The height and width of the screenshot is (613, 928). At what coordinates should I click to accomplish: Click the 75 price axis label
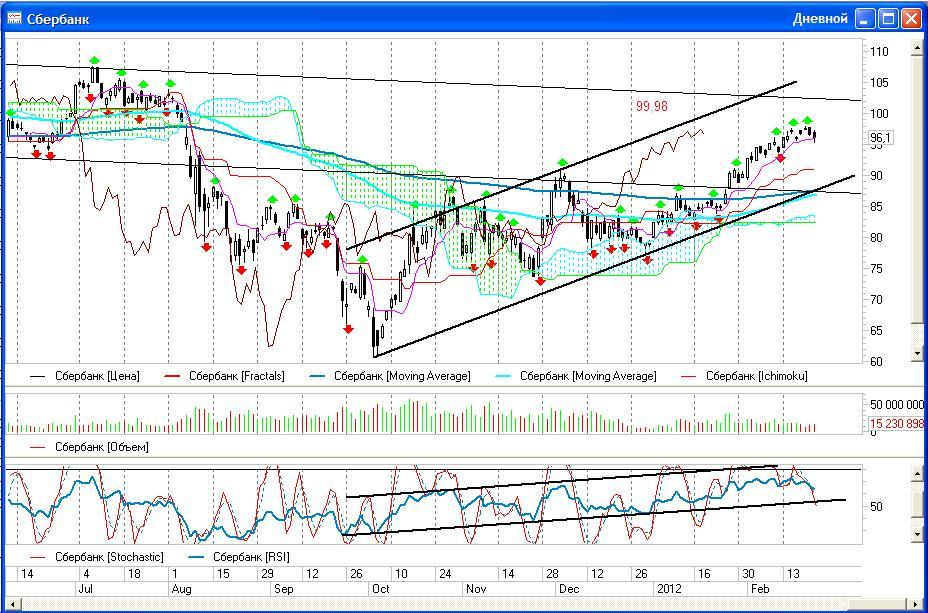[879, 269]
